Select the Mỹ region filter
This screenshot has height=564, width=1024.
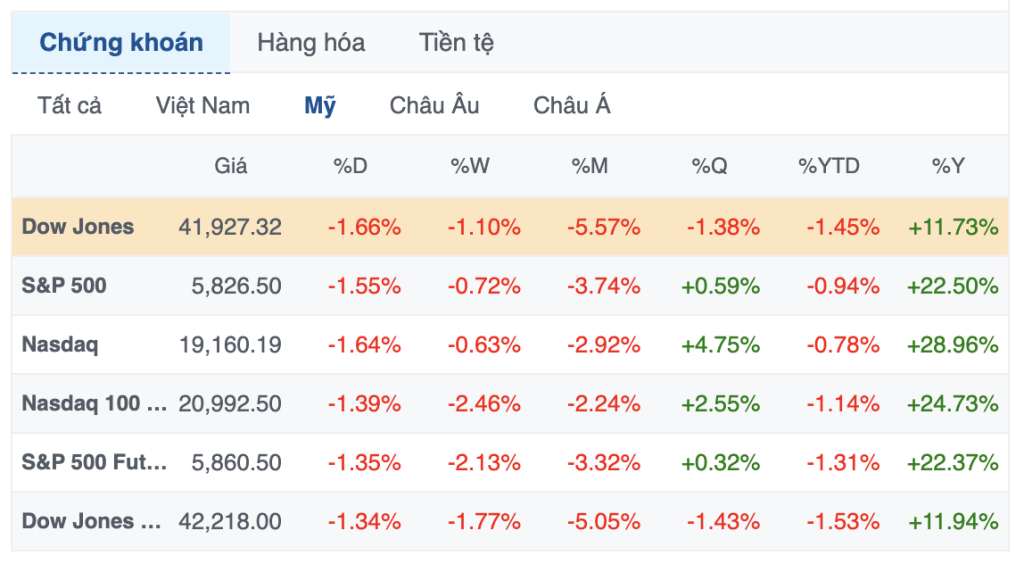(320, 105)
